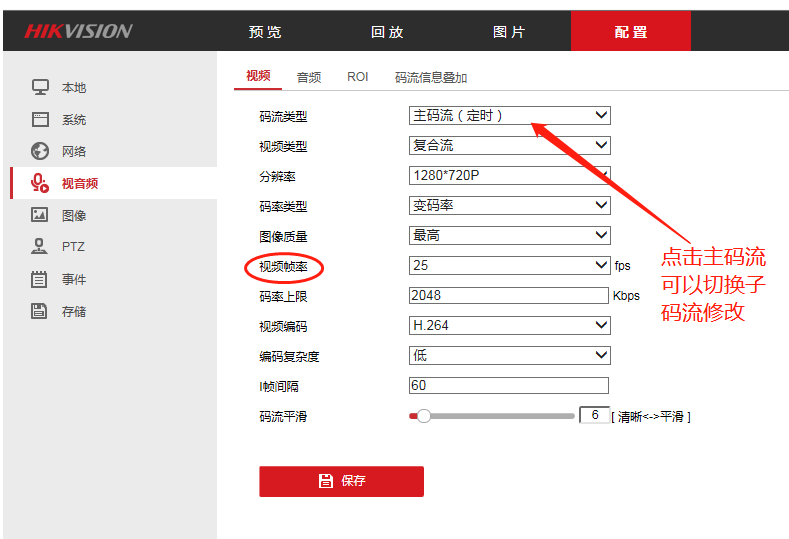Click the 码流平滑 slider handle
Image resolution: width=789 pixels, height=539 pixels.
(423, 416)
